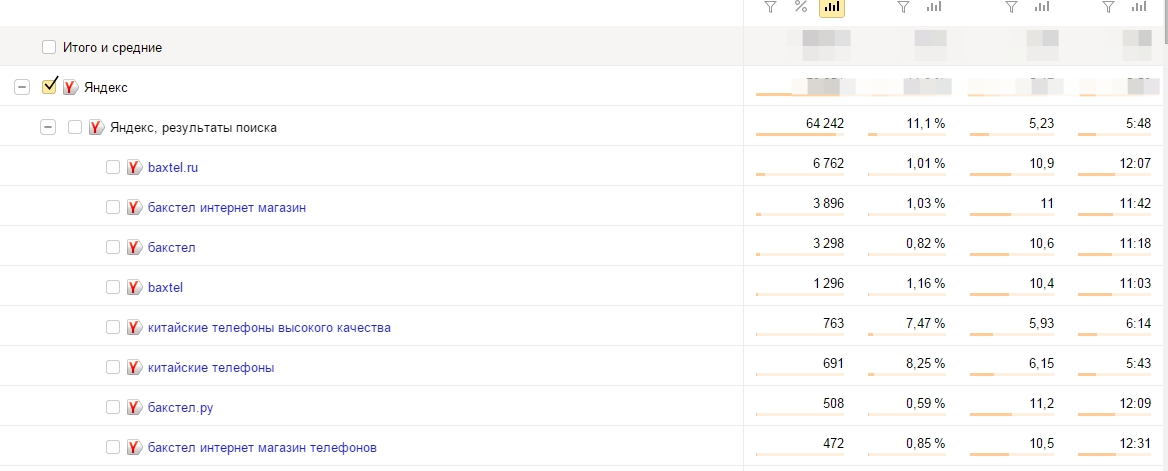Viewport: 1168px width, 471px height.
Task: Enable the checkbox for бакстел.ру
Action: point(113,407)
